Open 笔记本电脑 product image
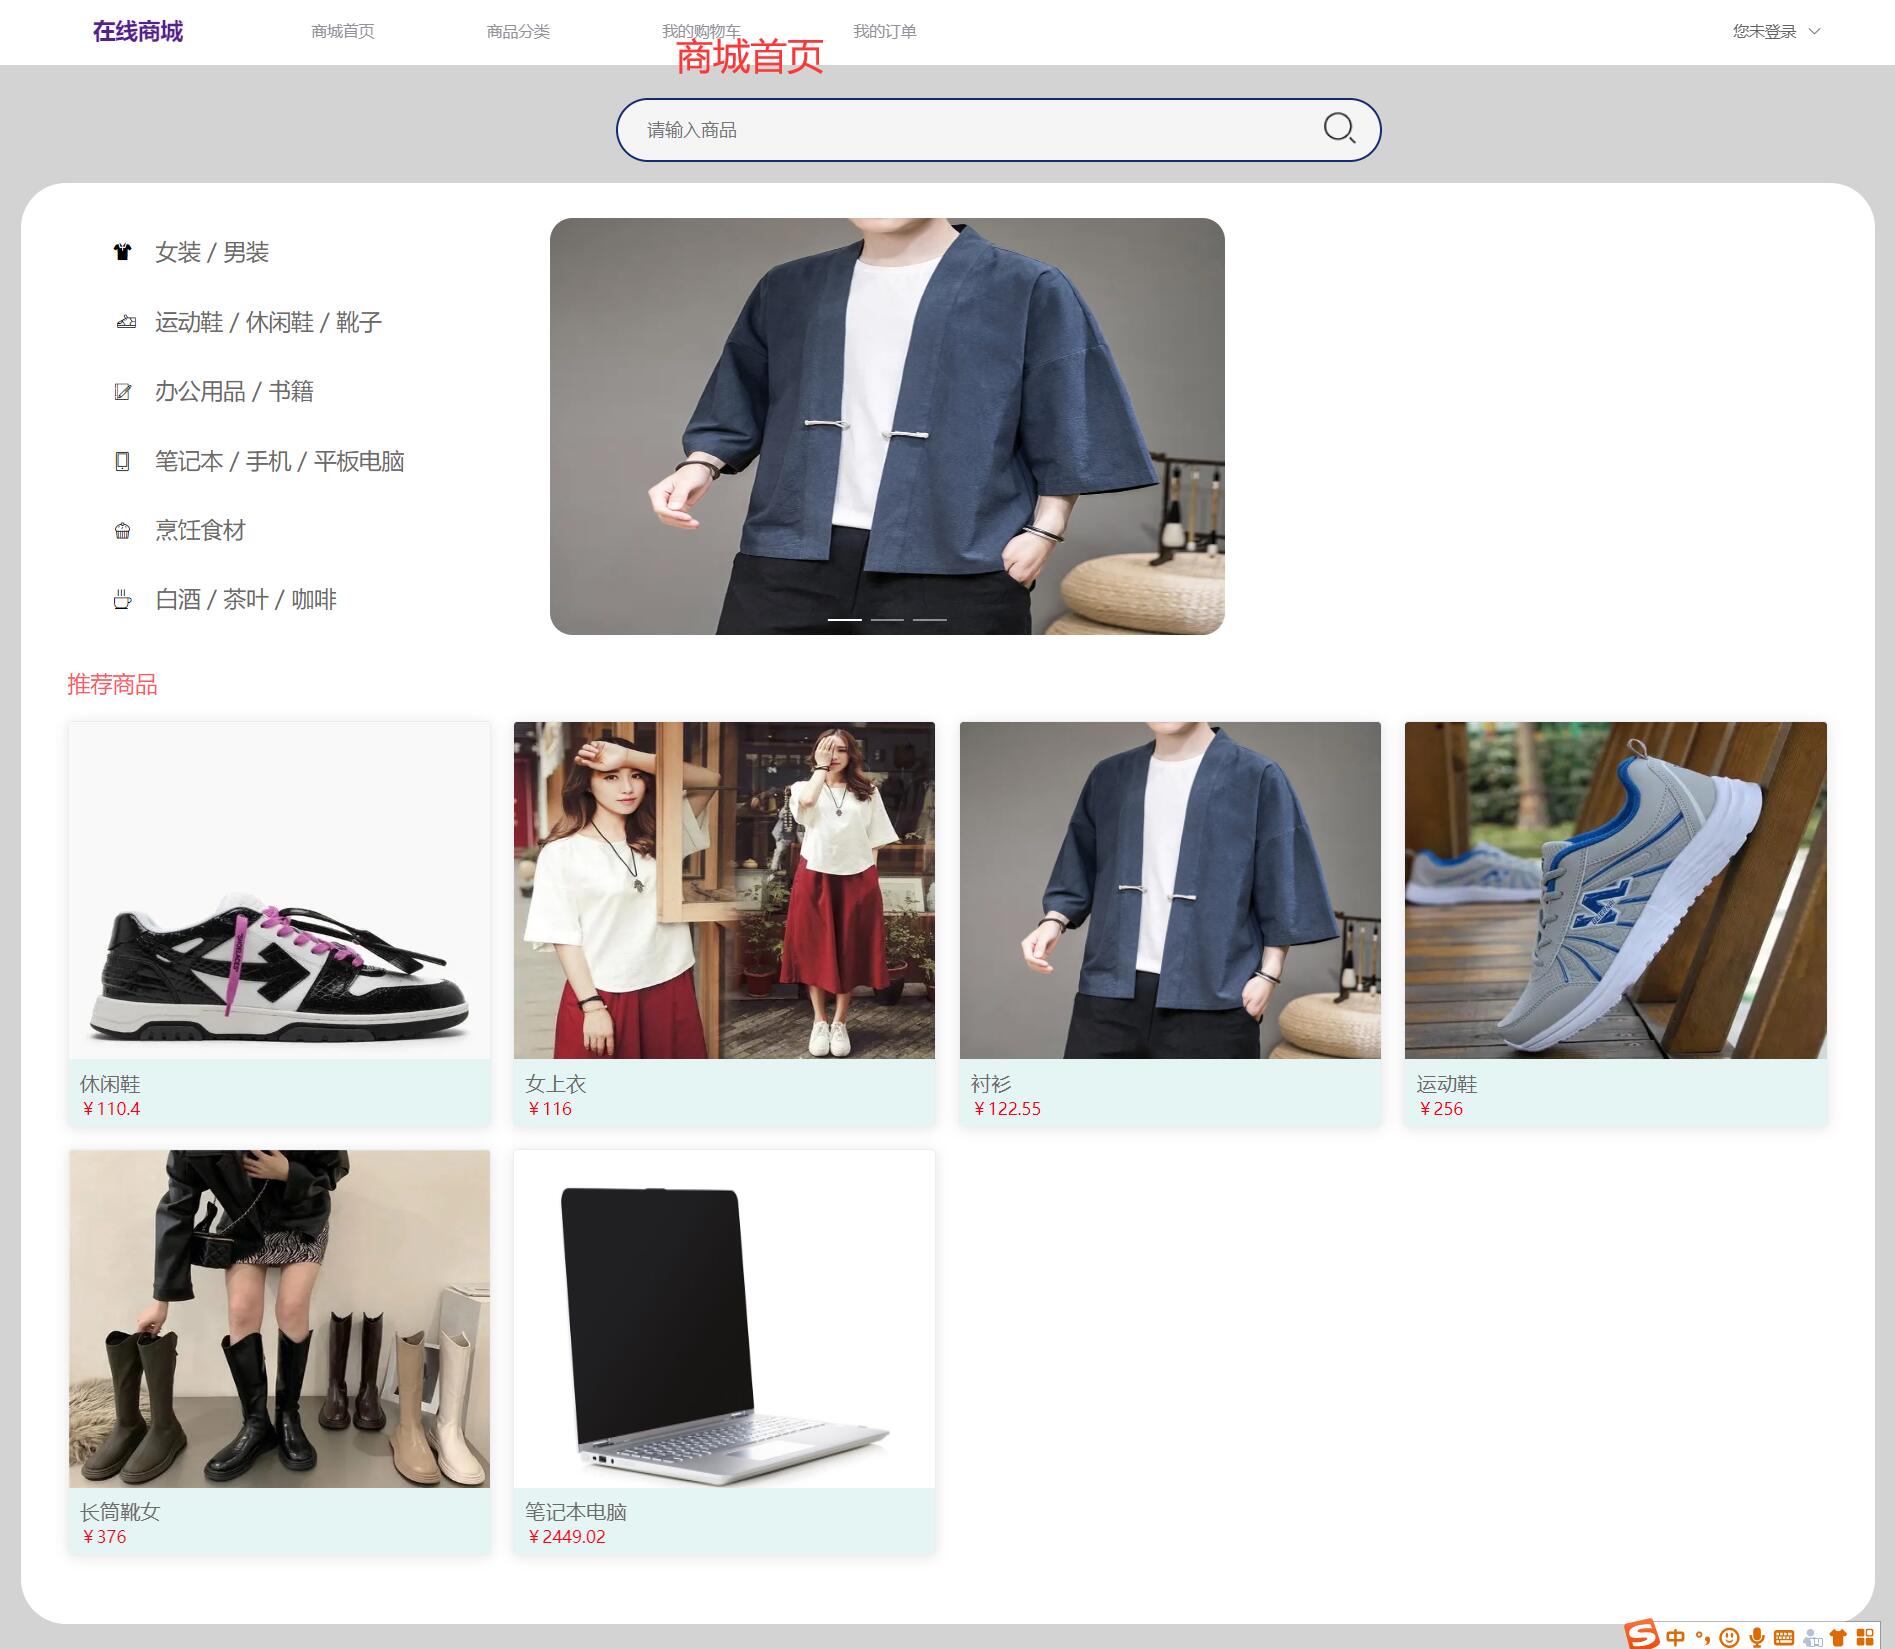Screen dimensions: 1895x1649 [724, 1319]
